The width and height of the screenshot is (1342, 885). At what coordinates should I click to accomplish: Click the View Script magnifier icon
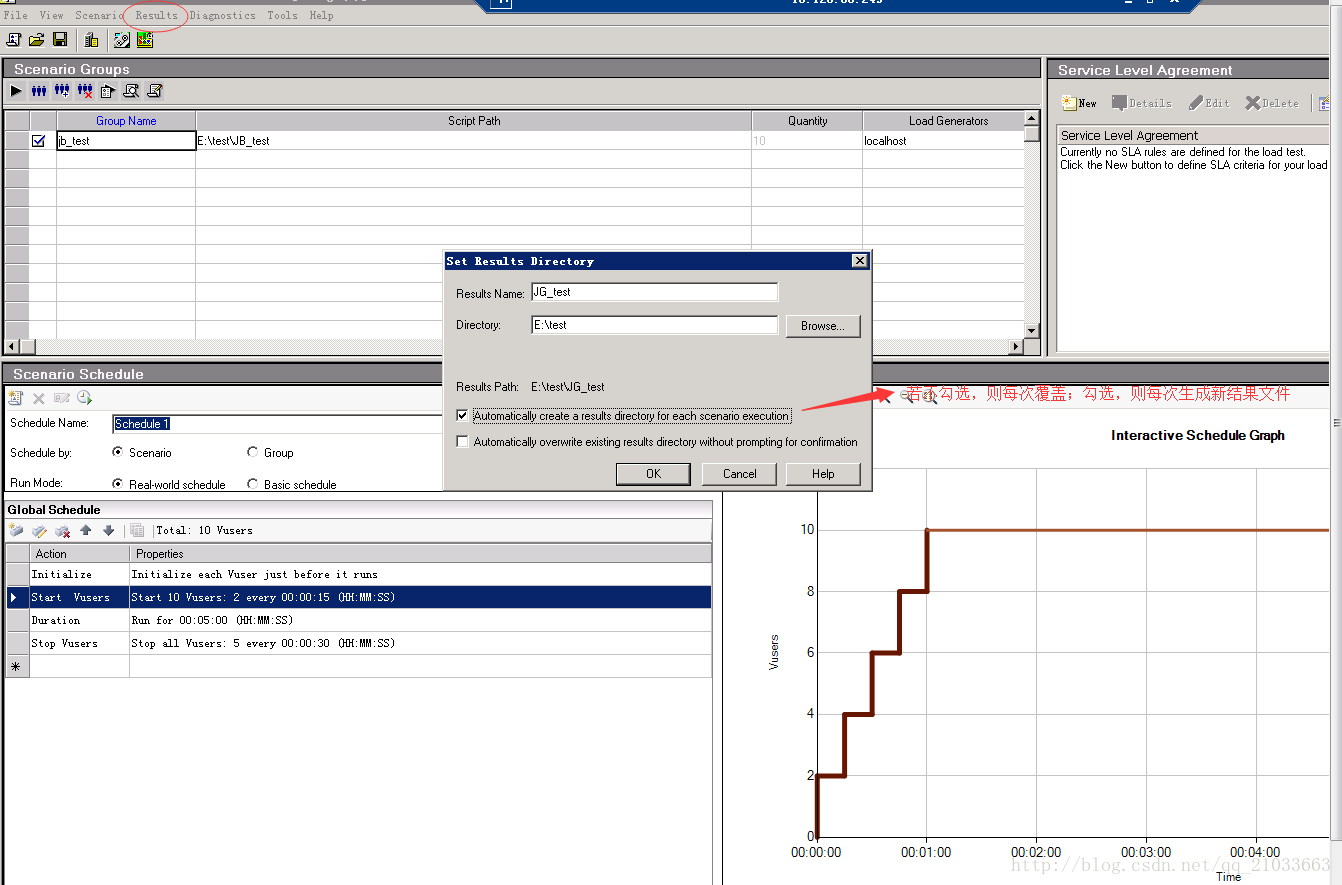click(131, 91)
